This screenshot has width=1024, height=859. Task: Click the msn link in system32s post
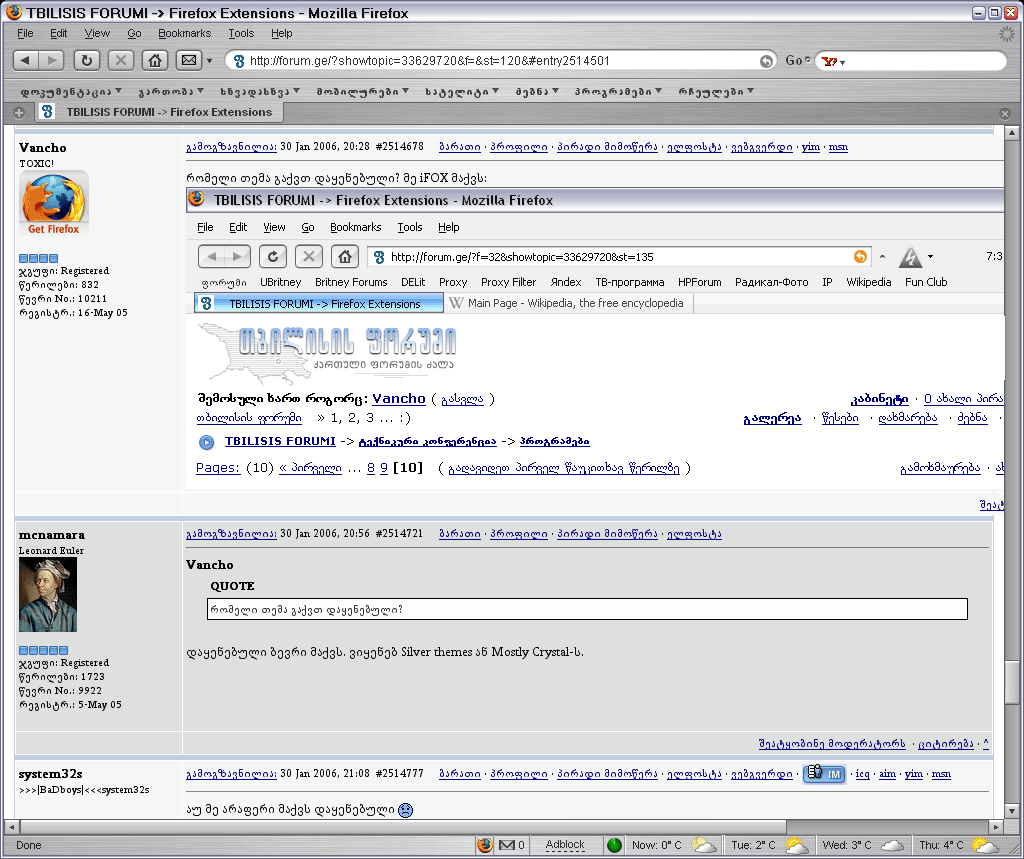click(940, 774)
